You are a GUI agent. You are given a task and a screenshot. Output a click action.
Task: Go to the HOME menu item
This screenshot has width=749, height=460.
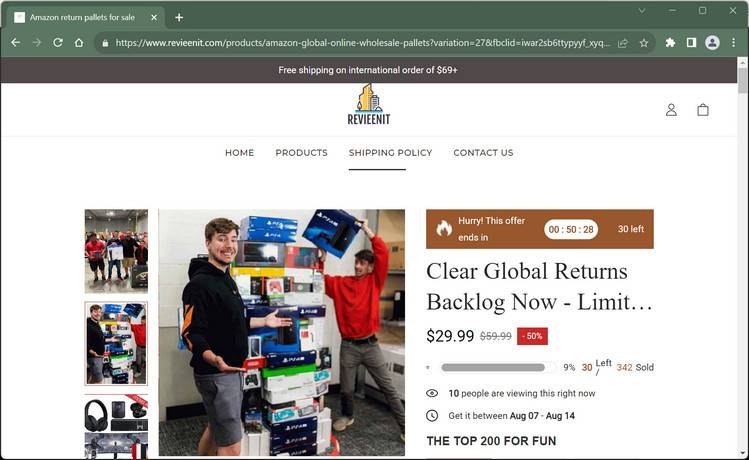coord(239,153)
